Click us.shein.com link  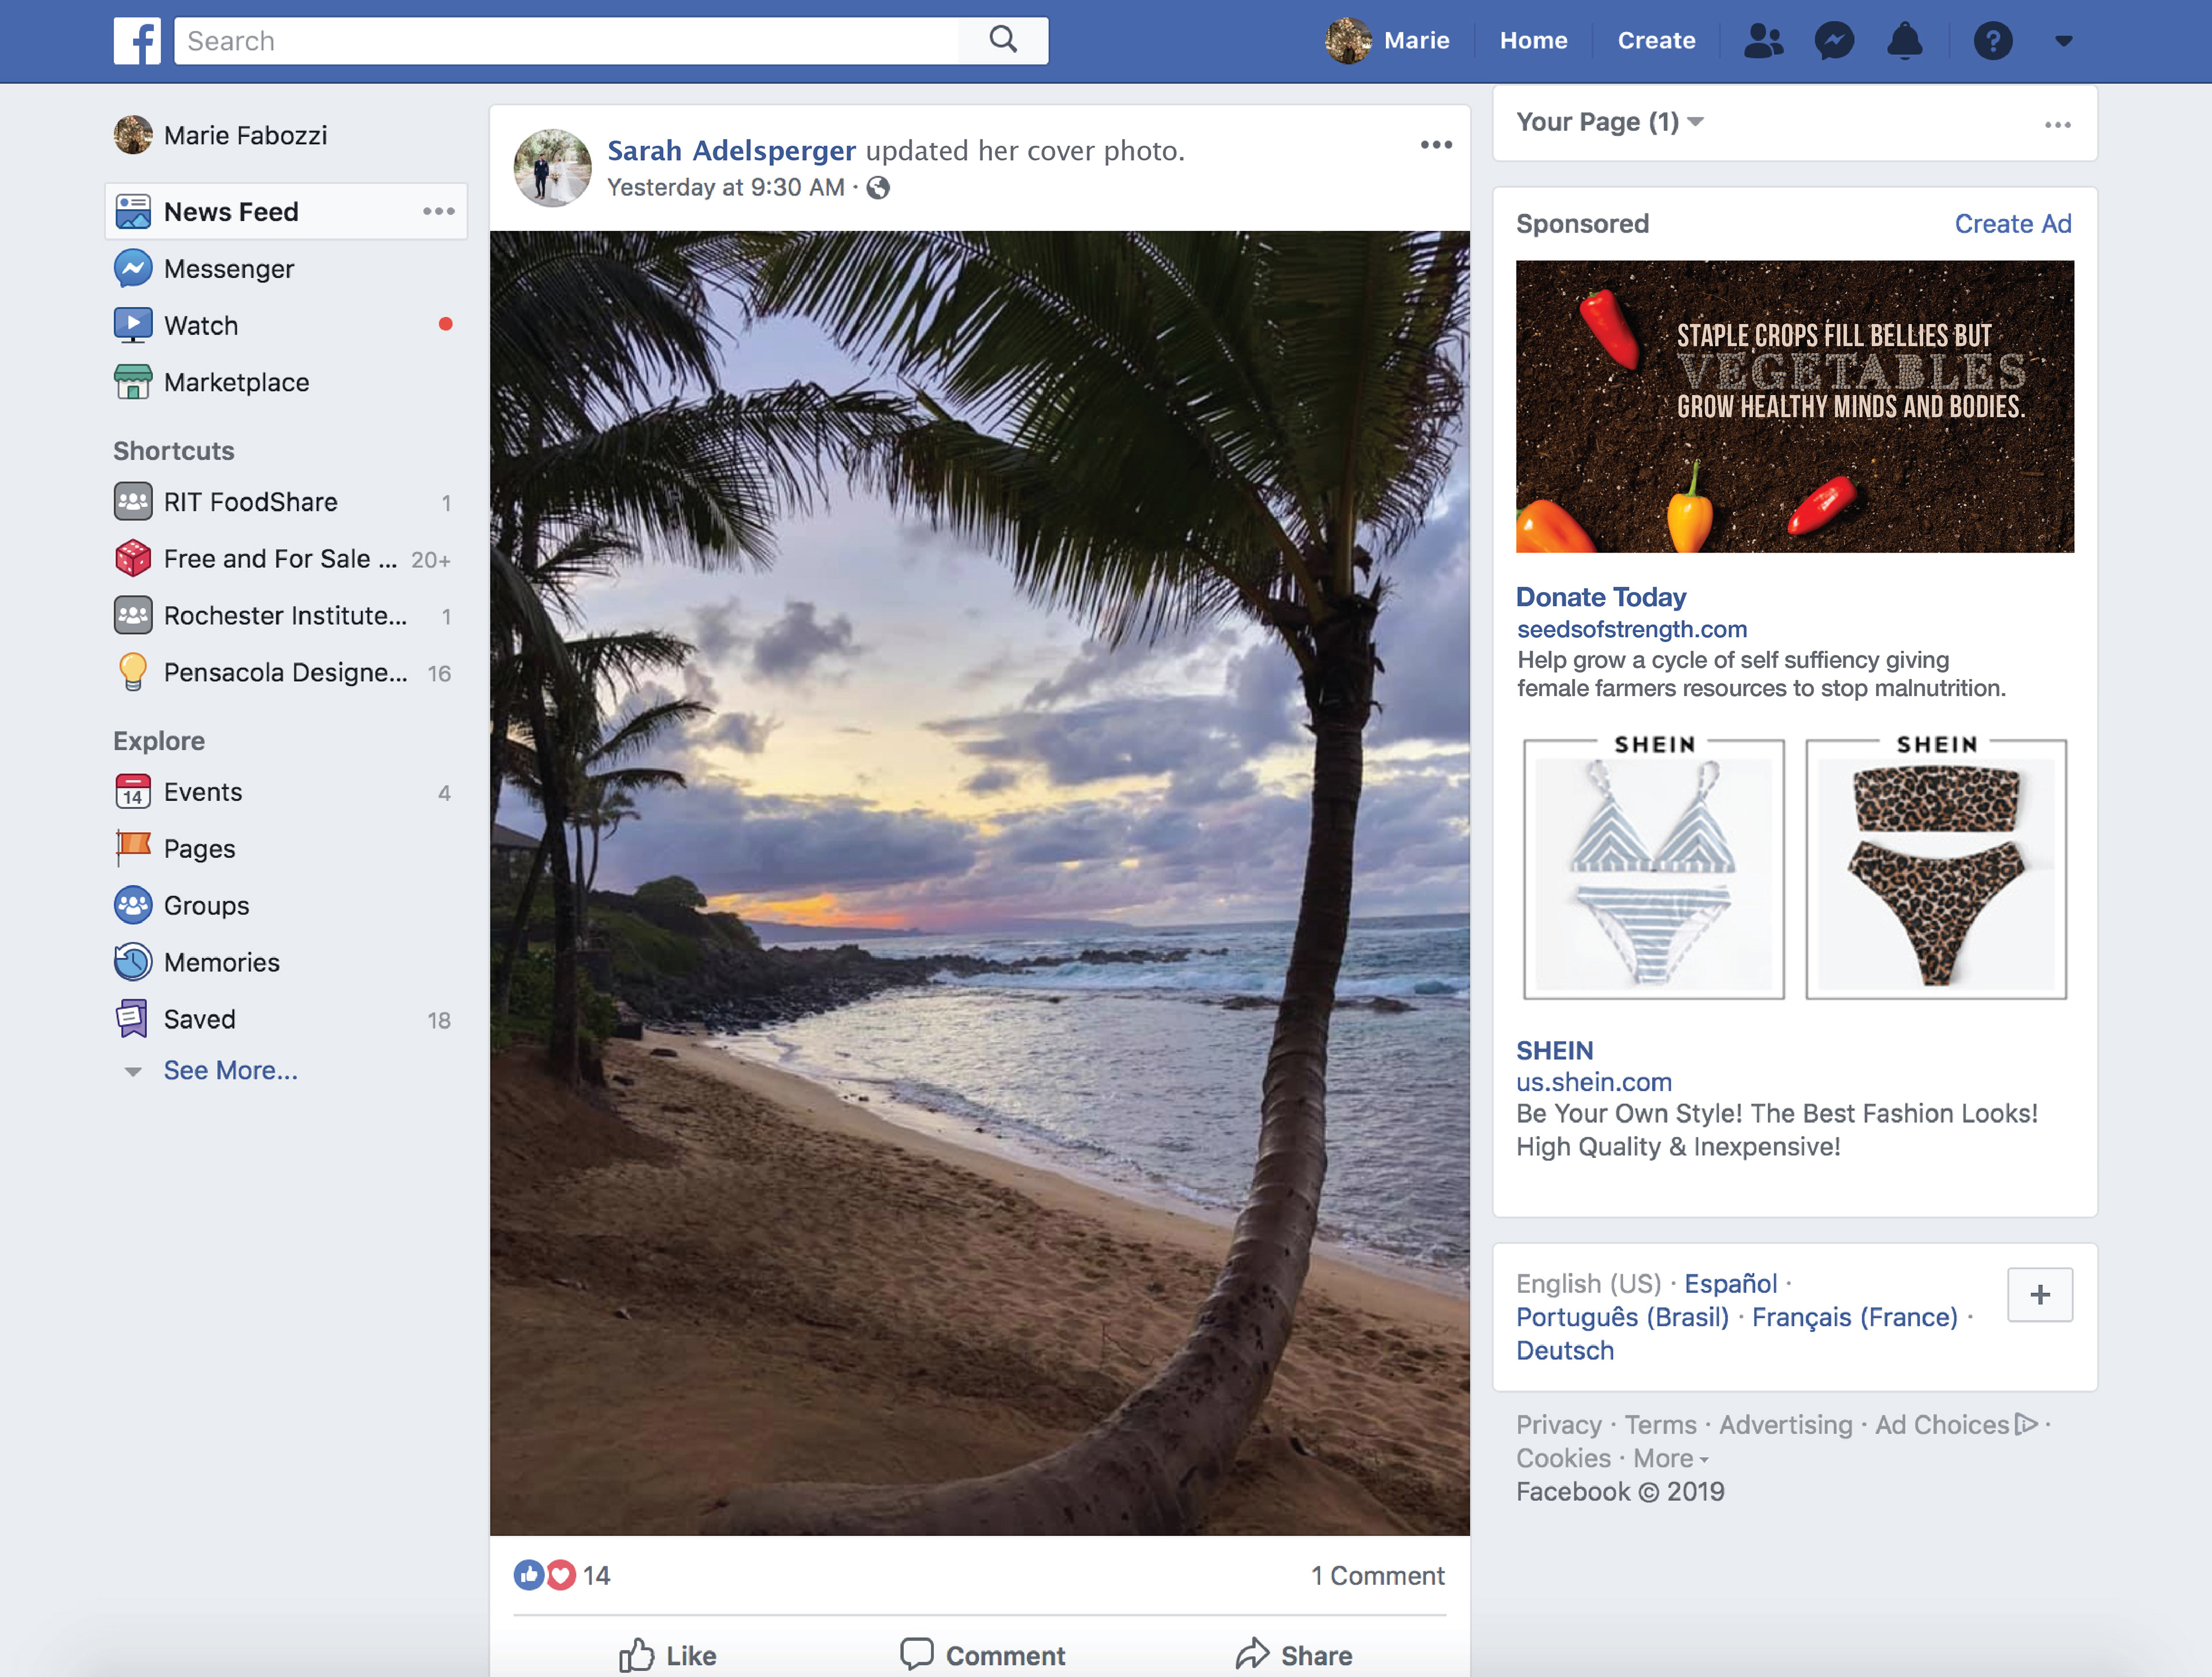click(1594, 1082)
